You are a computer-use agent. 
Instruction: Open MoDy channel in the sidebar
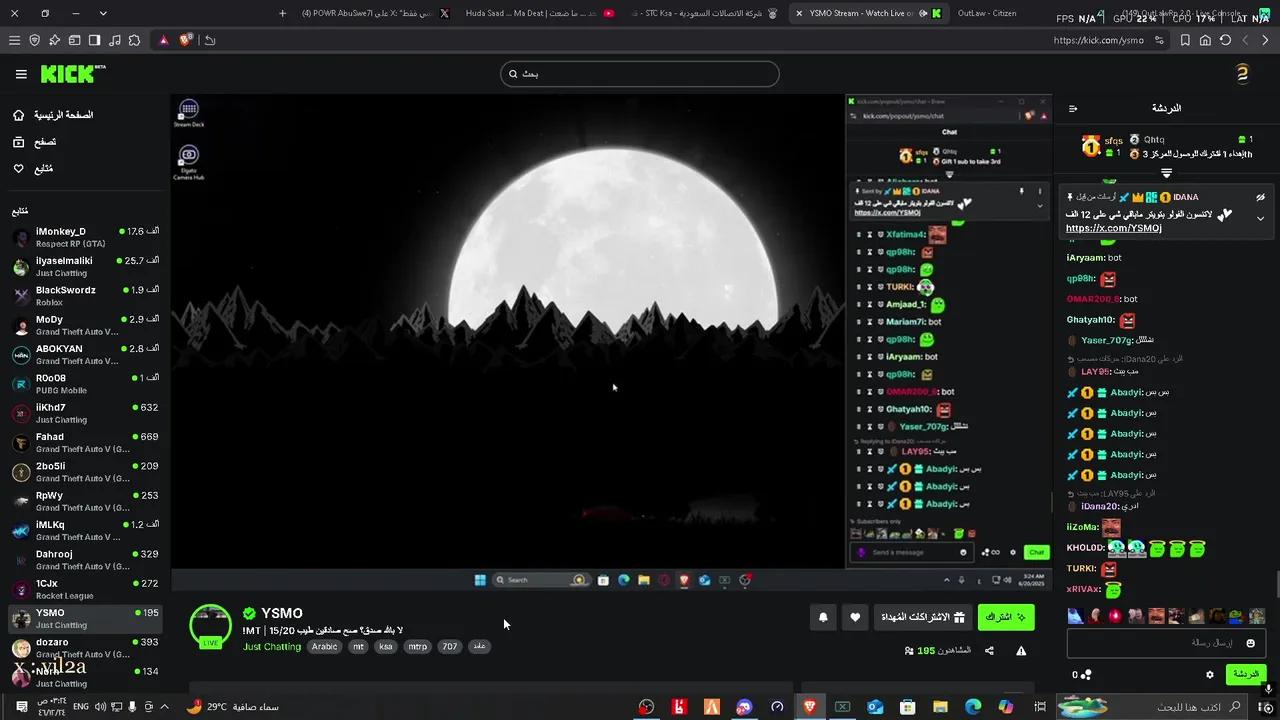click(85, 325)
